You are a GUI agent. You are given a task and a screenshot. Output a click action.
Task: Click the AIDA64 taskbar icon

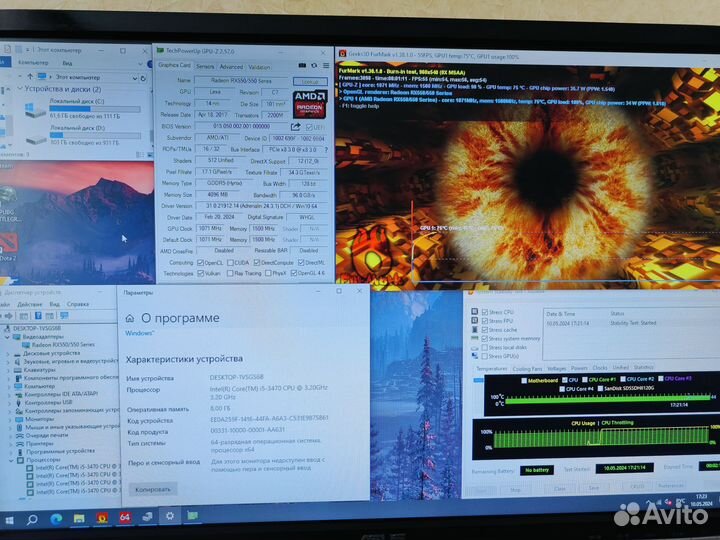(124, 517)
